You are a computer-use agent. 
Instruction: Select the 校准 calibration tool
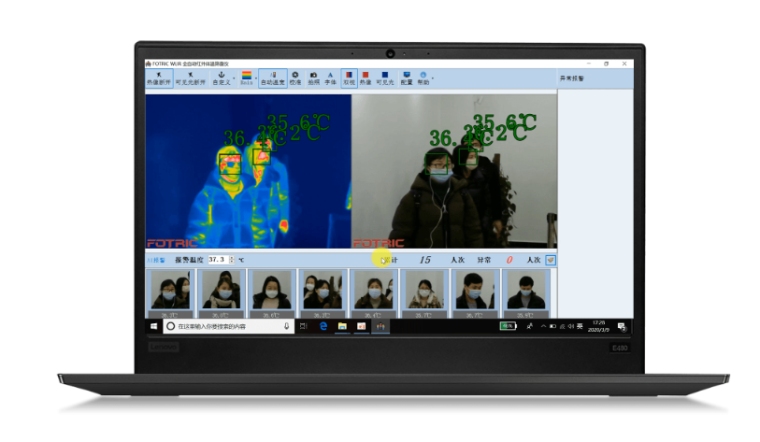click(x=295, y=79)
